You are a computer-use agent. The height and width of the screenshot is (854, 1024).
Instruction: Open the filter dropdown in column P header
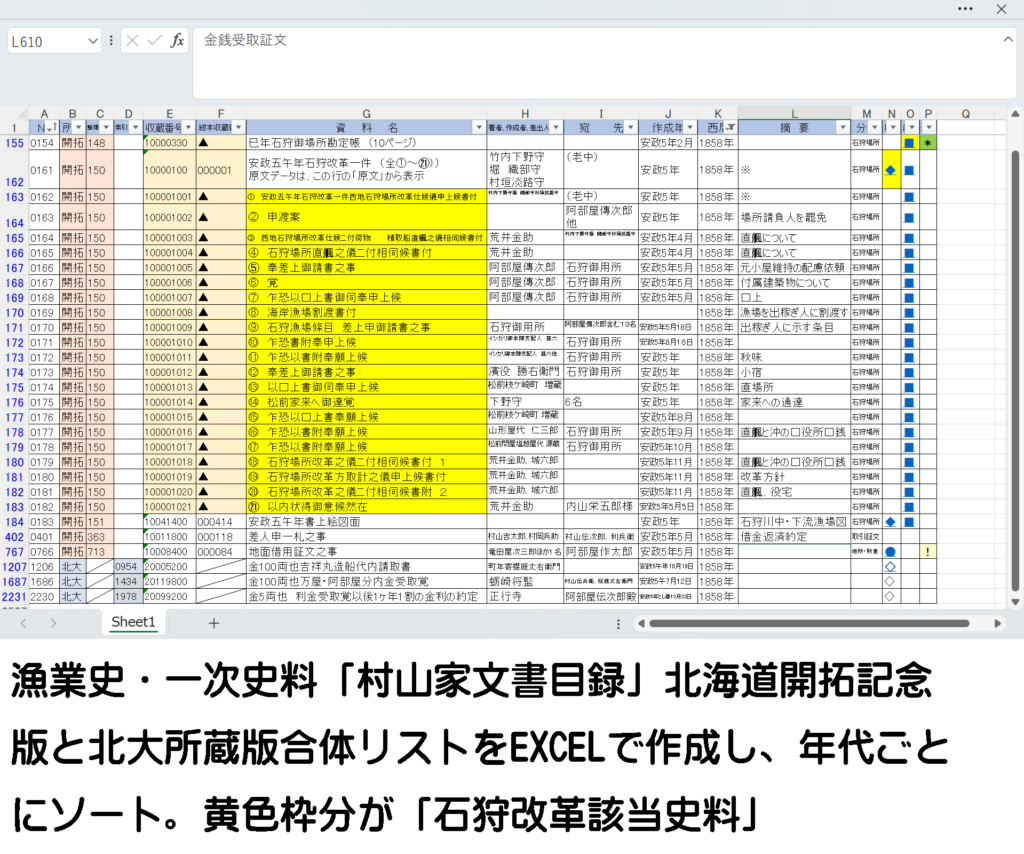[928, 127]
